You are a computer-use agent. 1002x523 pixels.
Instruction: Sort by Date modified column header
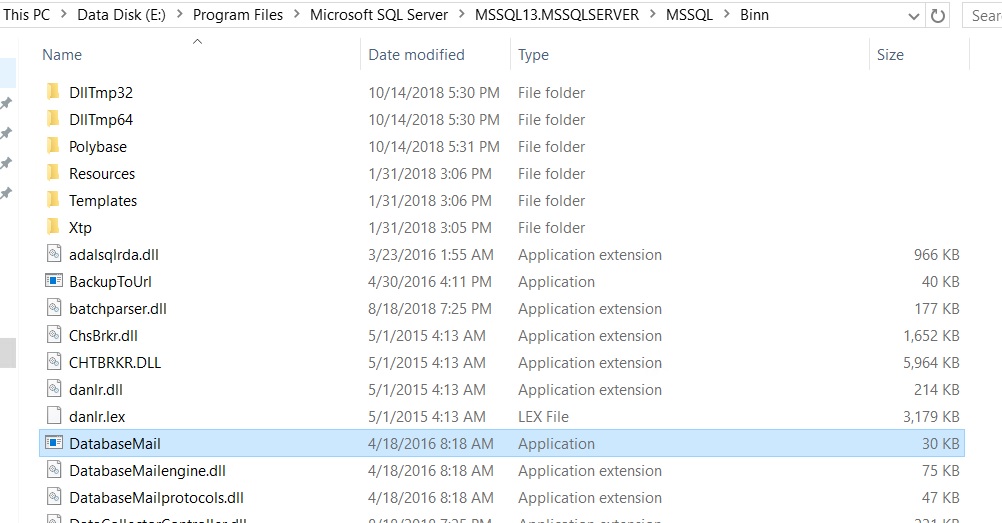[416, 55]
